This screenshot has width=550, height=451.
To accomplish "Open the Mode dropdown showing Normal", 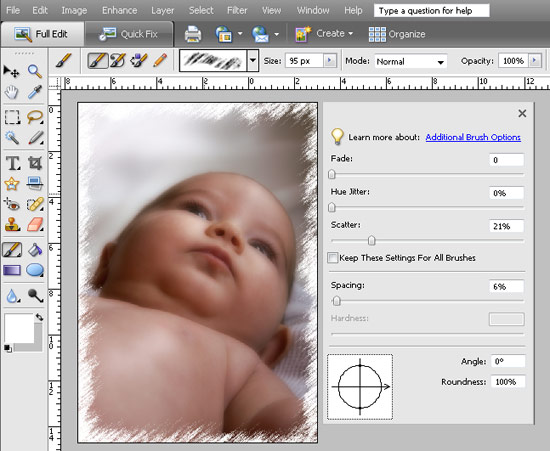I will pyautogui.click(x=411, y=62).
